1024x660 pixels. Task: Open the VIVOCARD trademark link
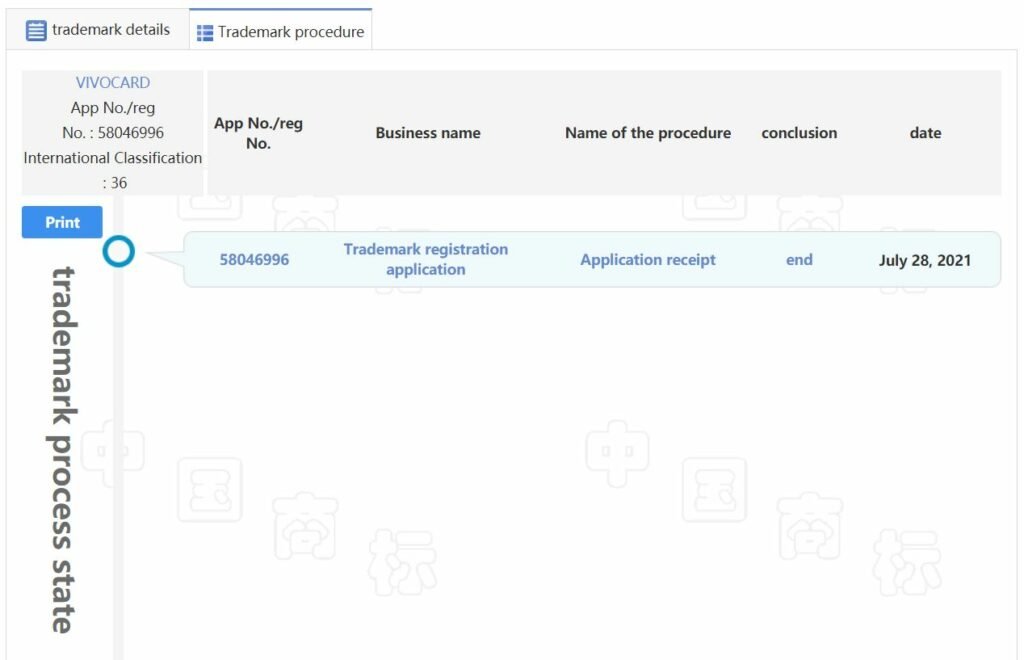coord(112,82)
